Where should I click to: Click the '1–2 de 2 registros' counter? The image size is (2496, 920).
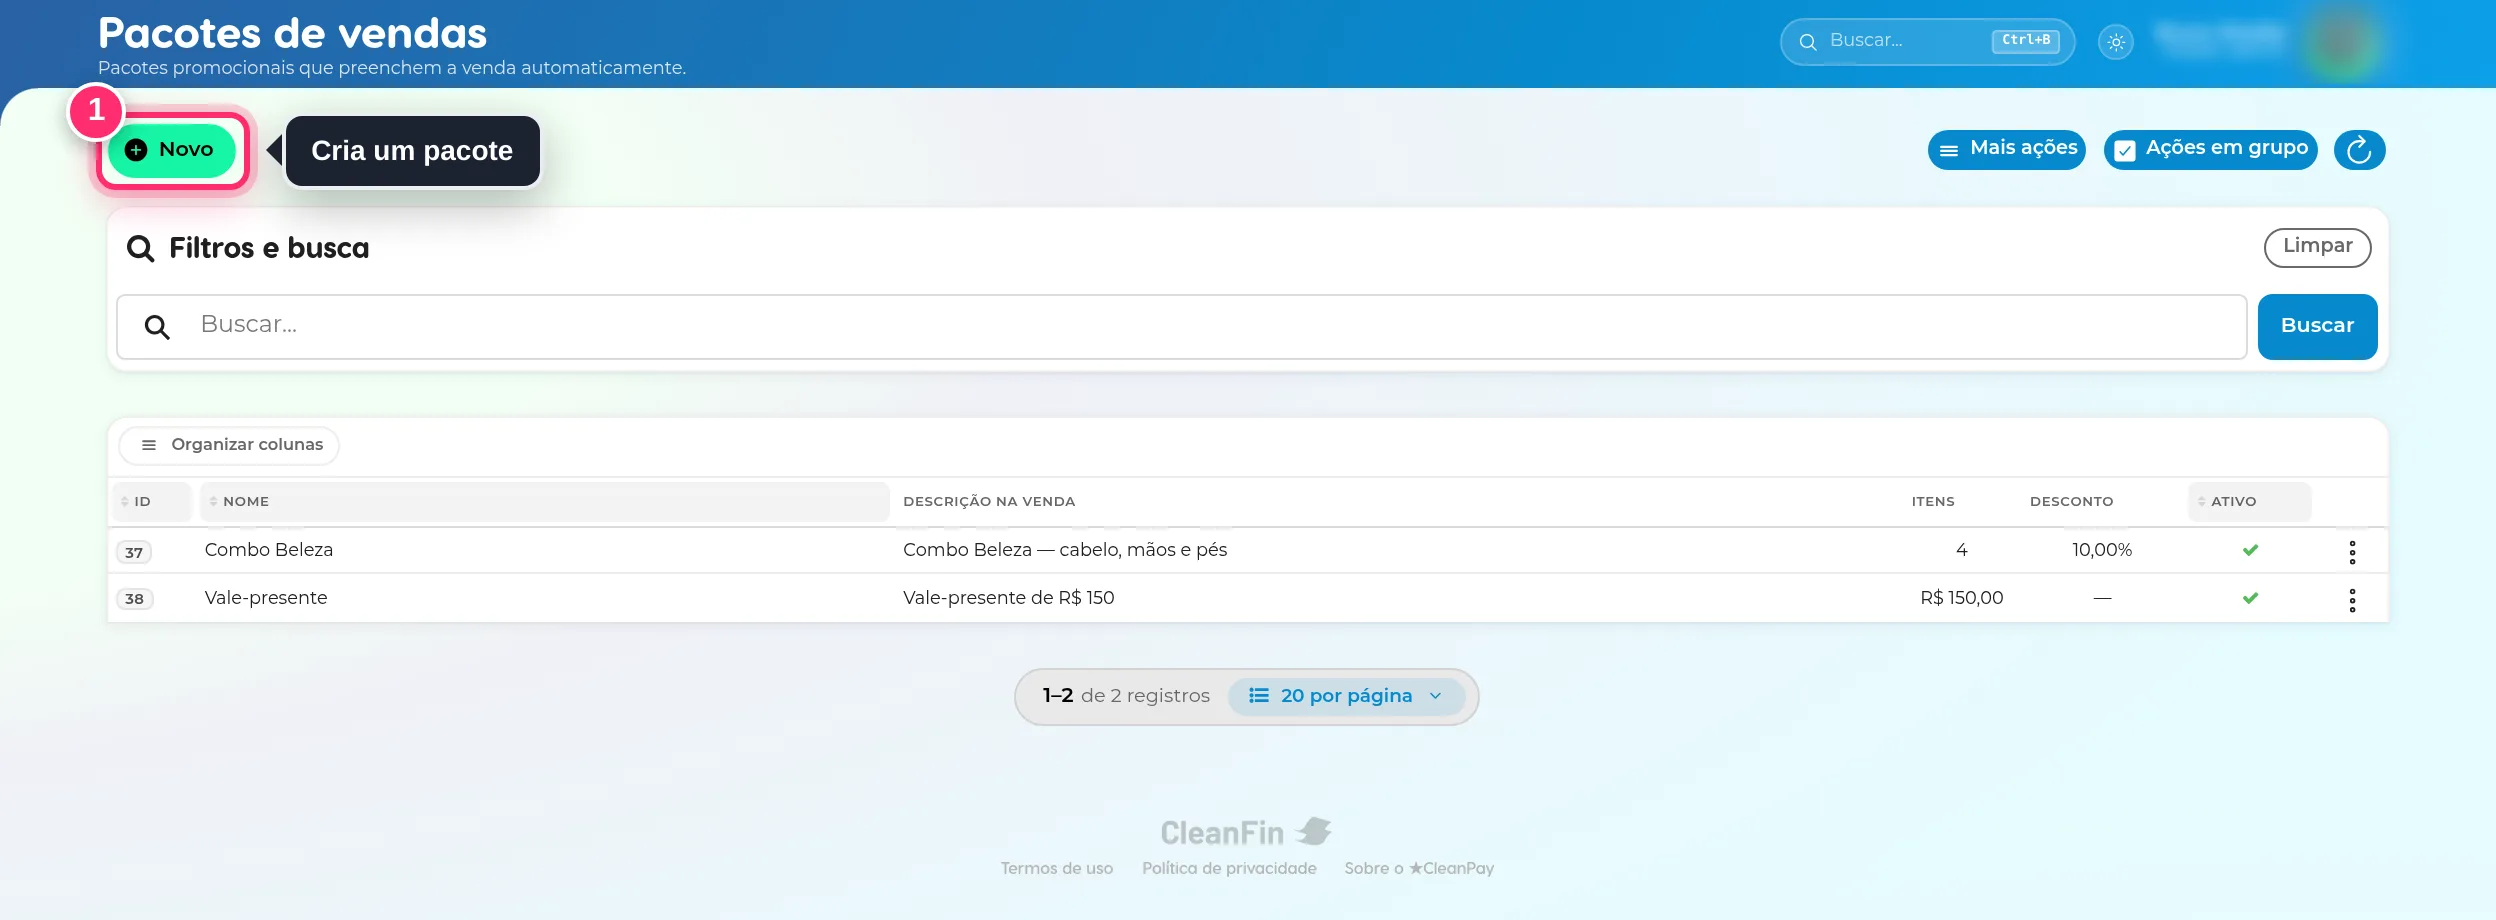coord(1126,696)
